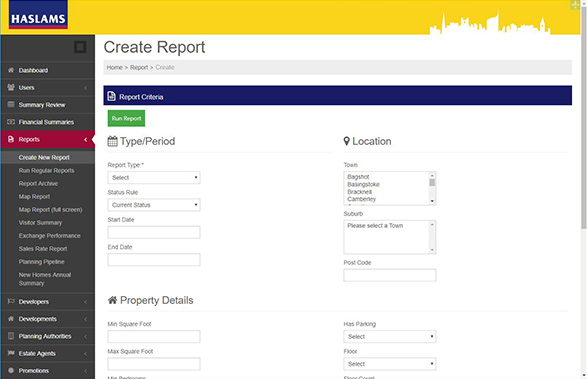Click Report breadcrumb link
This screenshot has width=587, height=379.
pyautogui.click(x=139, y=67)
